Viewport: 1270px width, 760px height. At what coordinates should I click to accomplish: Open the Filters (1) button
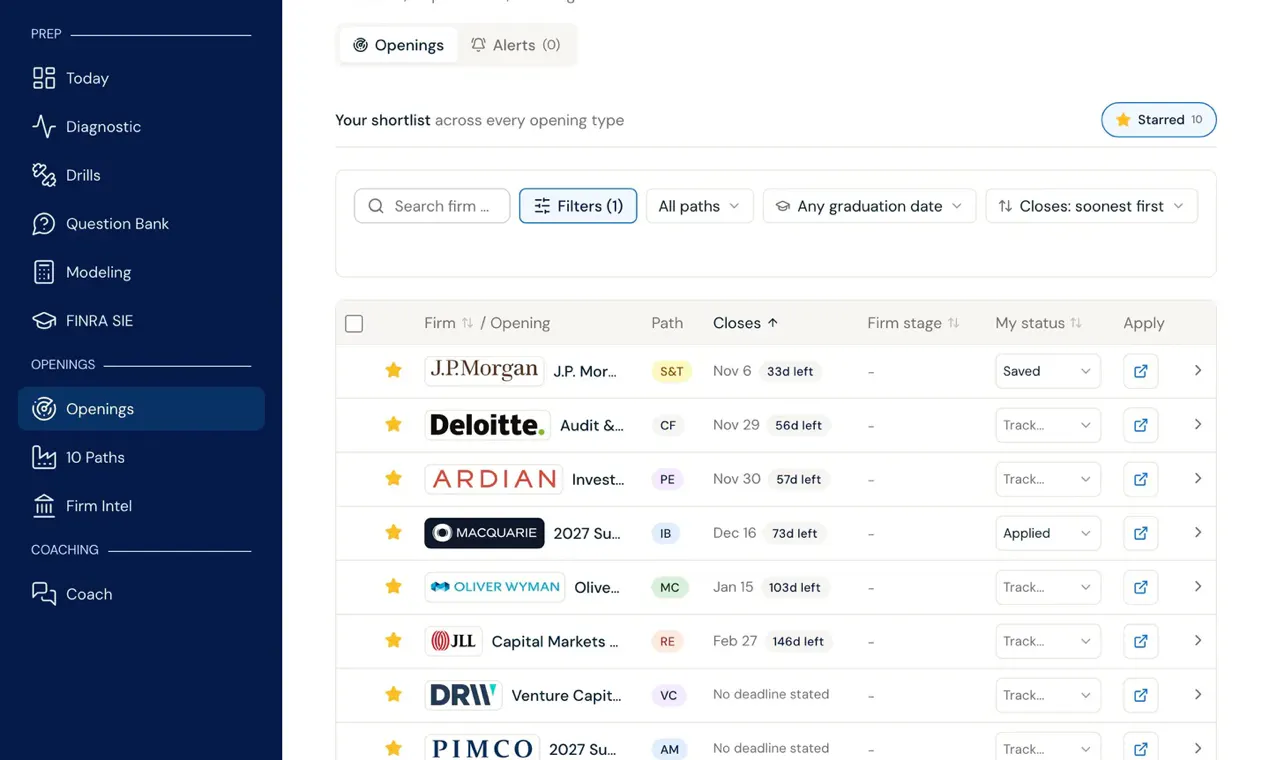pos(578,206)
